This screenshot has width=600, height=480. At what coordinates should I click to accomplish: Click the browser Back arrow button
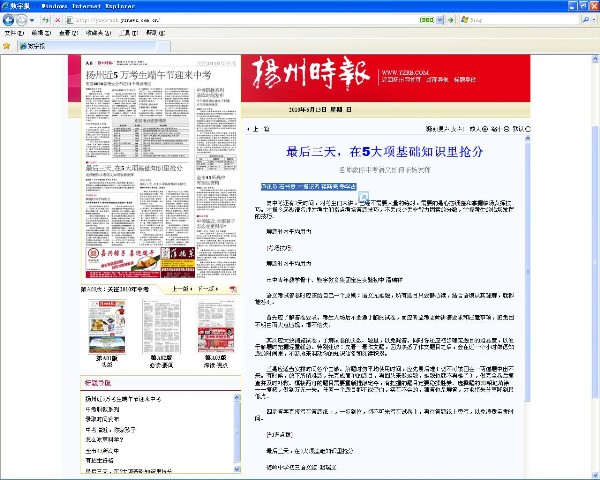coord(8,20)
